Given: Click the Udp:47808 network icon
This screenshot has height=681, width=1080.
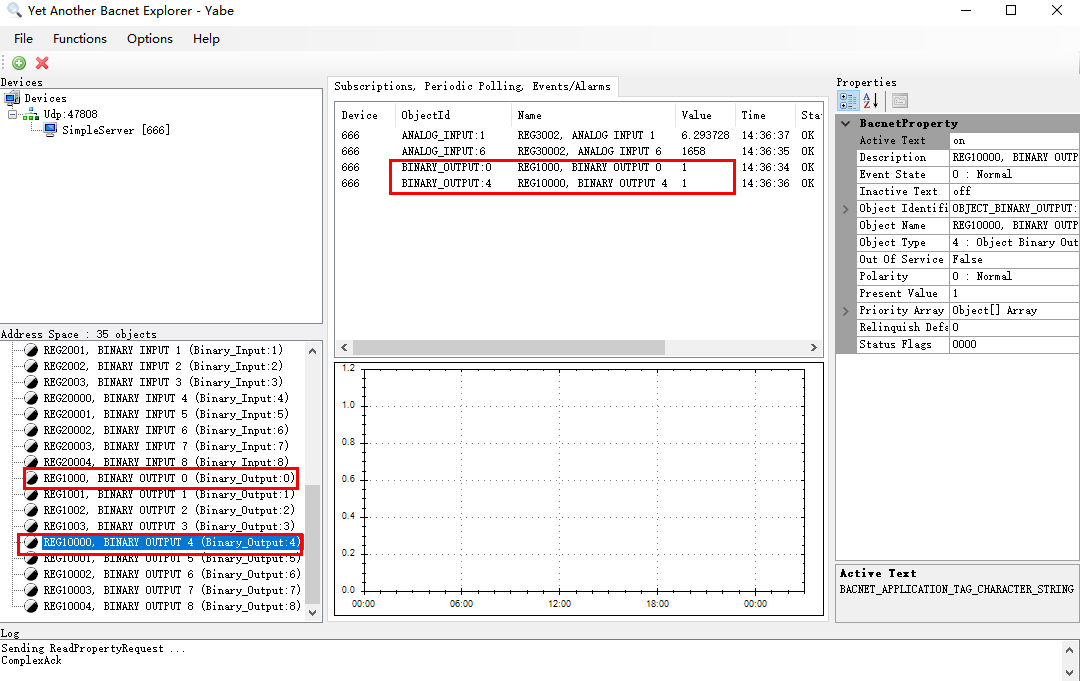Looking at the screenshot, I should [x=31, y=114].
